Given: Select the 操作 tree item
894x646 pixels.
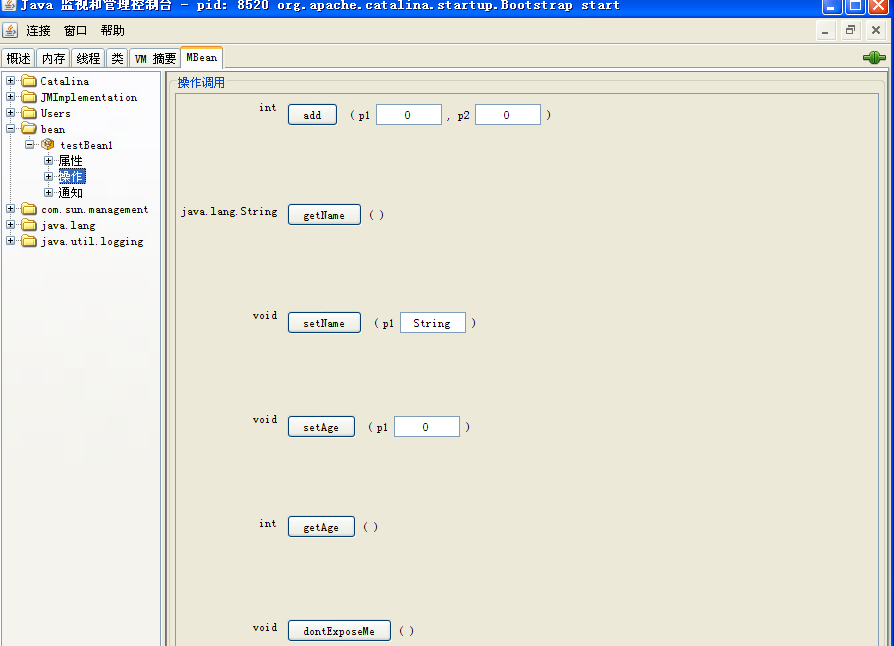Looking at the screenshot, I should point(72,177).
